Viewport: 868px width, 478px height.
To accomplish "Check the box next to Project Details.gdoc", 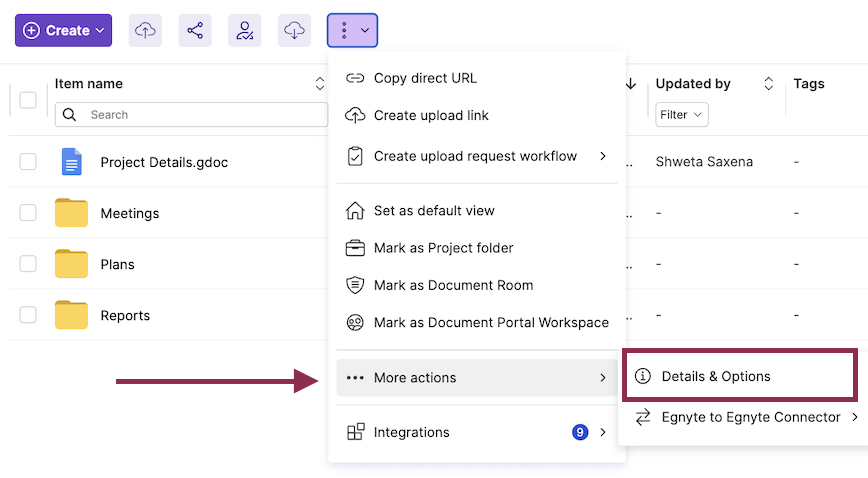I will pyautogui.click(x=28, y=162).
